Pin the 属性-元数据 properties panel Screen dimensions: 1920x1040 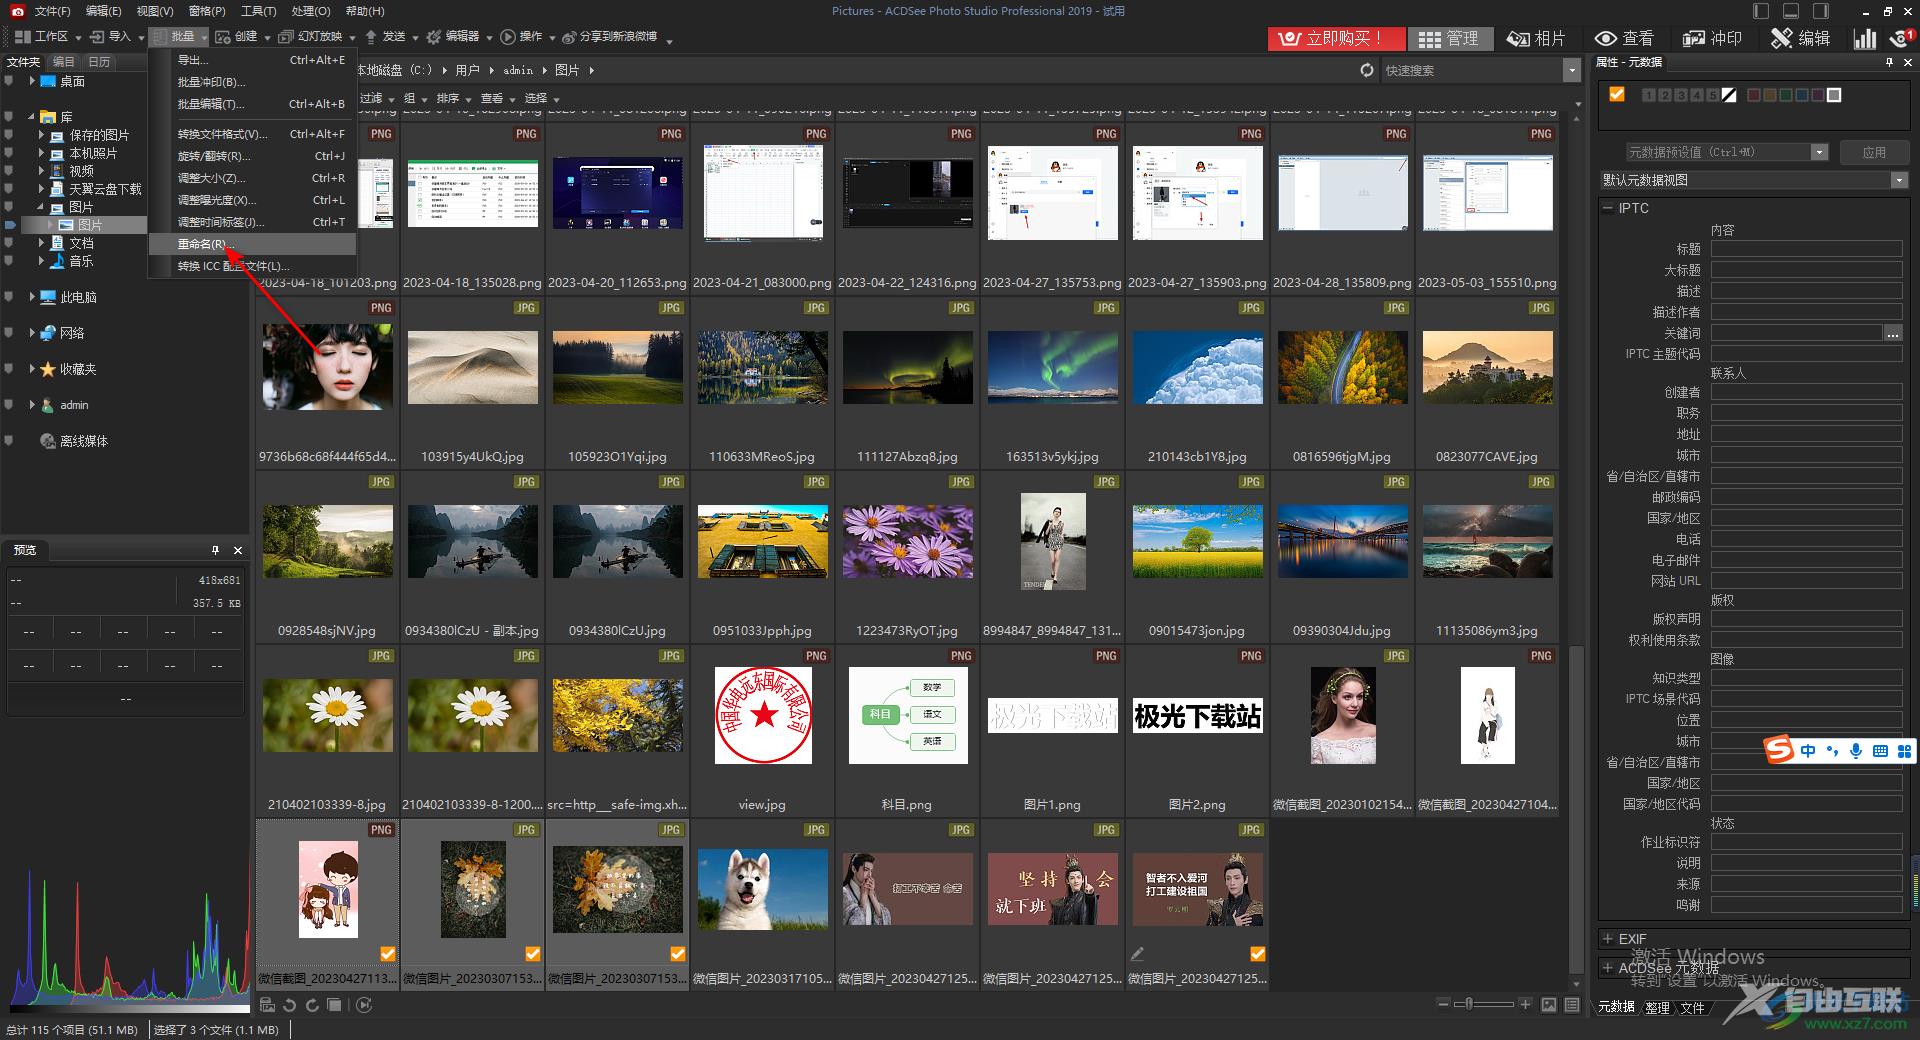(x=1889, y=62)
